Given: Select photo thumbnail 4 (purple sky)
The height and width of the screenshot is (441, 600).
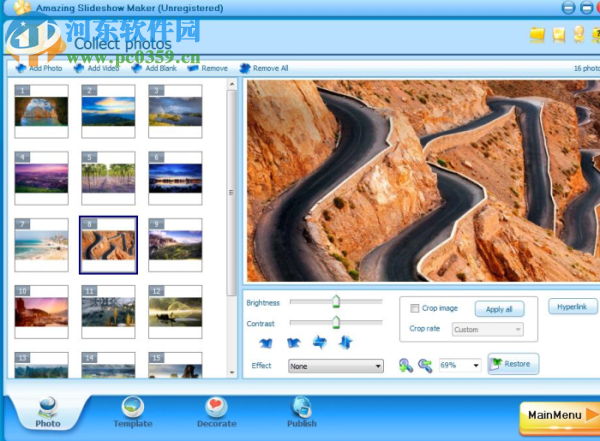Looking at the screenshot, I should (41, 178).
